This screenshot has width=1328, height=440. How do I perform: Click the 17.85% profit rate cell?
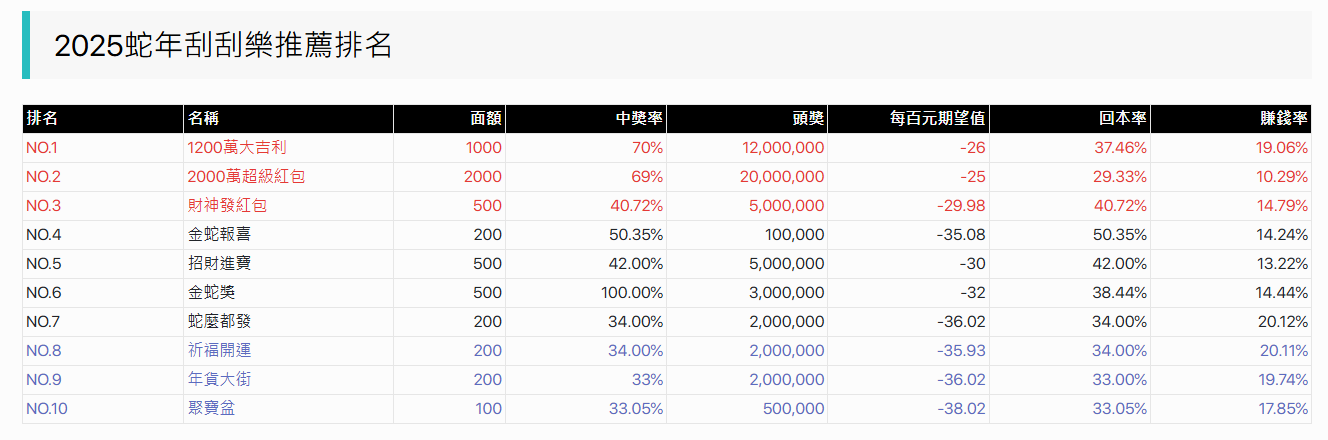pos(1231,409)
